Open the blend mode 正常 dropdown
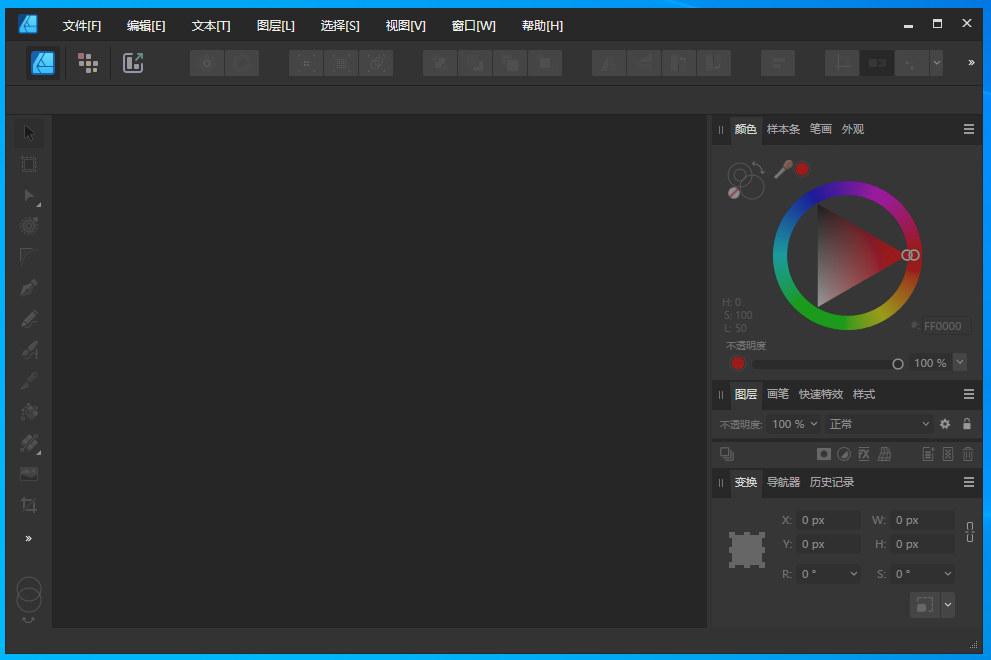 point(878,424)
